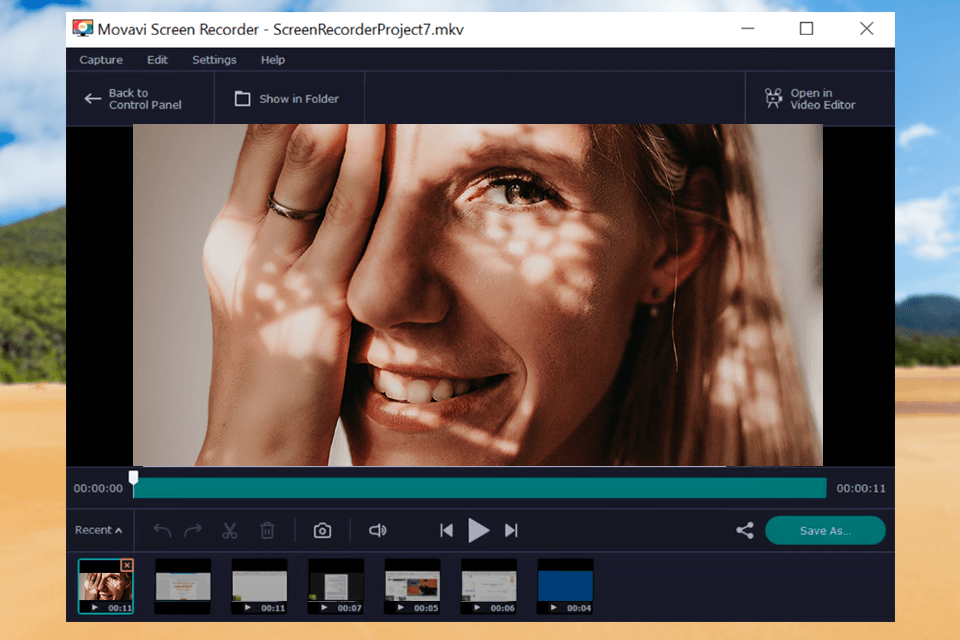Mute the audio with the speaker icon

(x=378, y=530)
